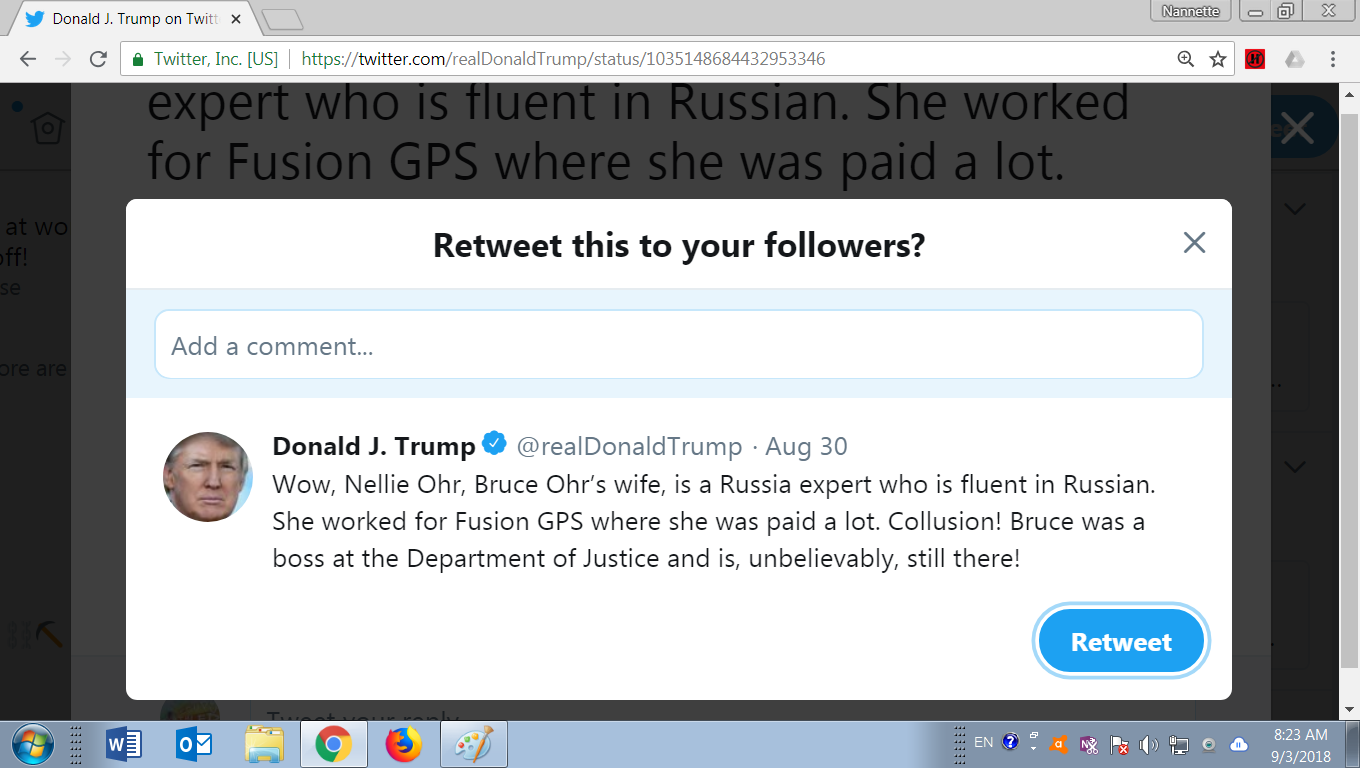Open the @realDonaldTrump handle link
This screenshot has width=1360, height=768.
coord(629,446)
